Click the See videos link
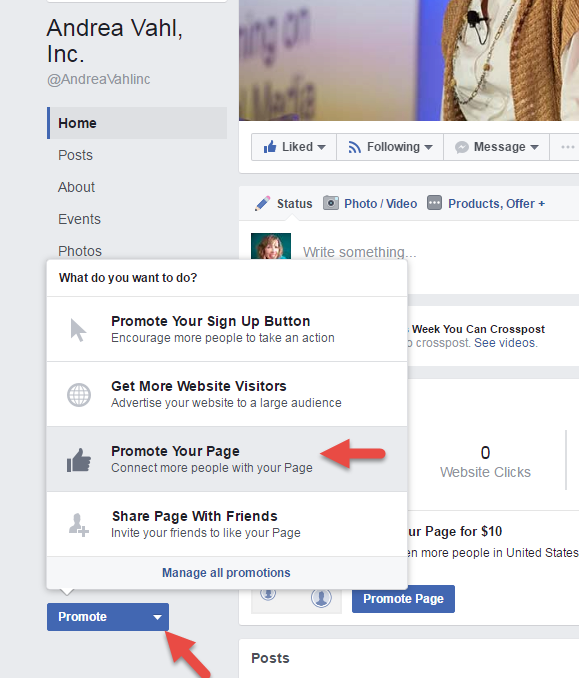Screen dimensions: 579x678 point(505,343)
